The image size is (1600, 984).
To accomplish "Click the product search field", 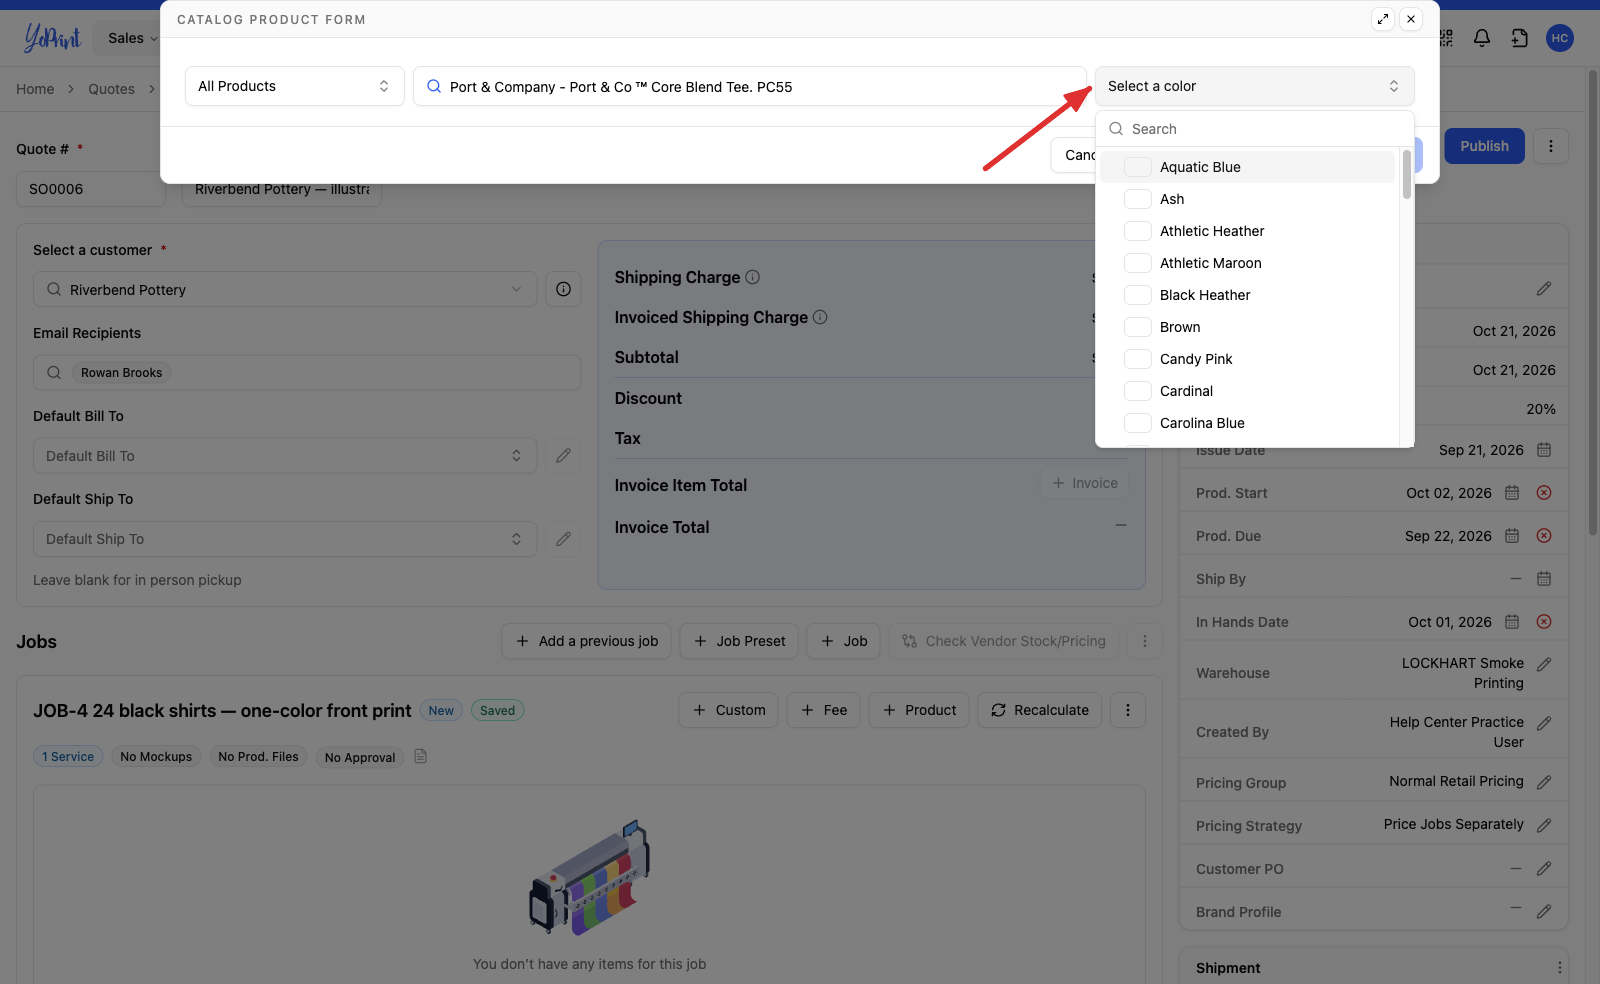I will point(750,86).
